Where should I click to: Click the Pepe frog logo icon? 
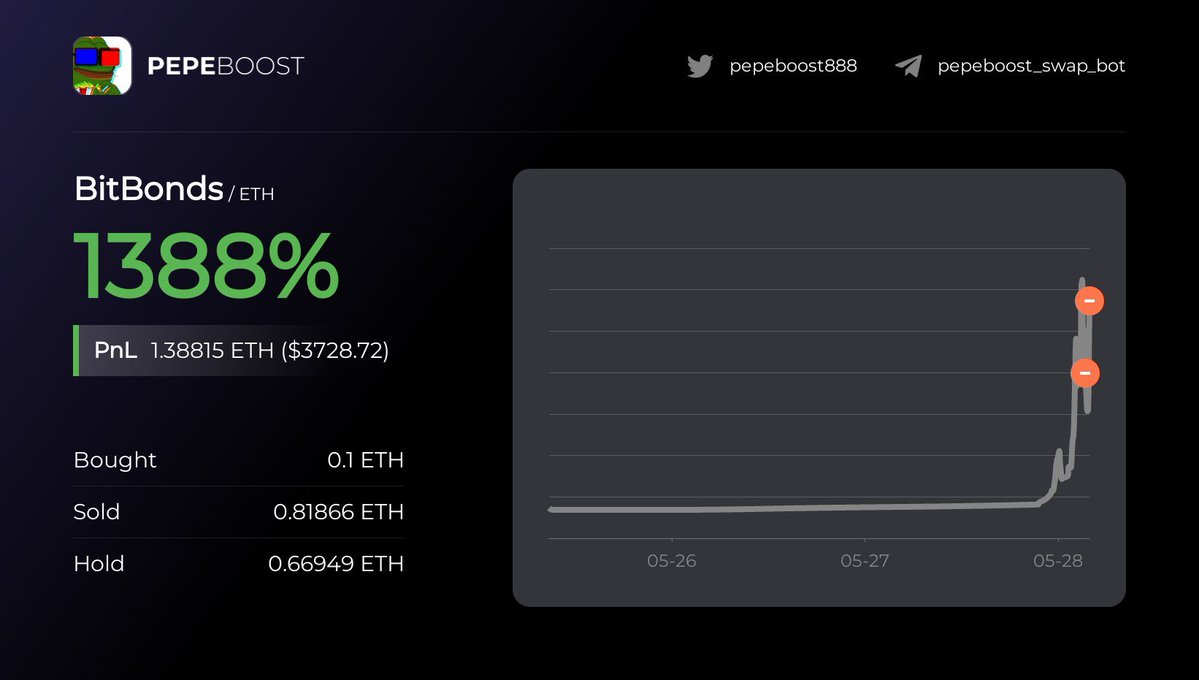pyautogui.click(x=102, y=66)
